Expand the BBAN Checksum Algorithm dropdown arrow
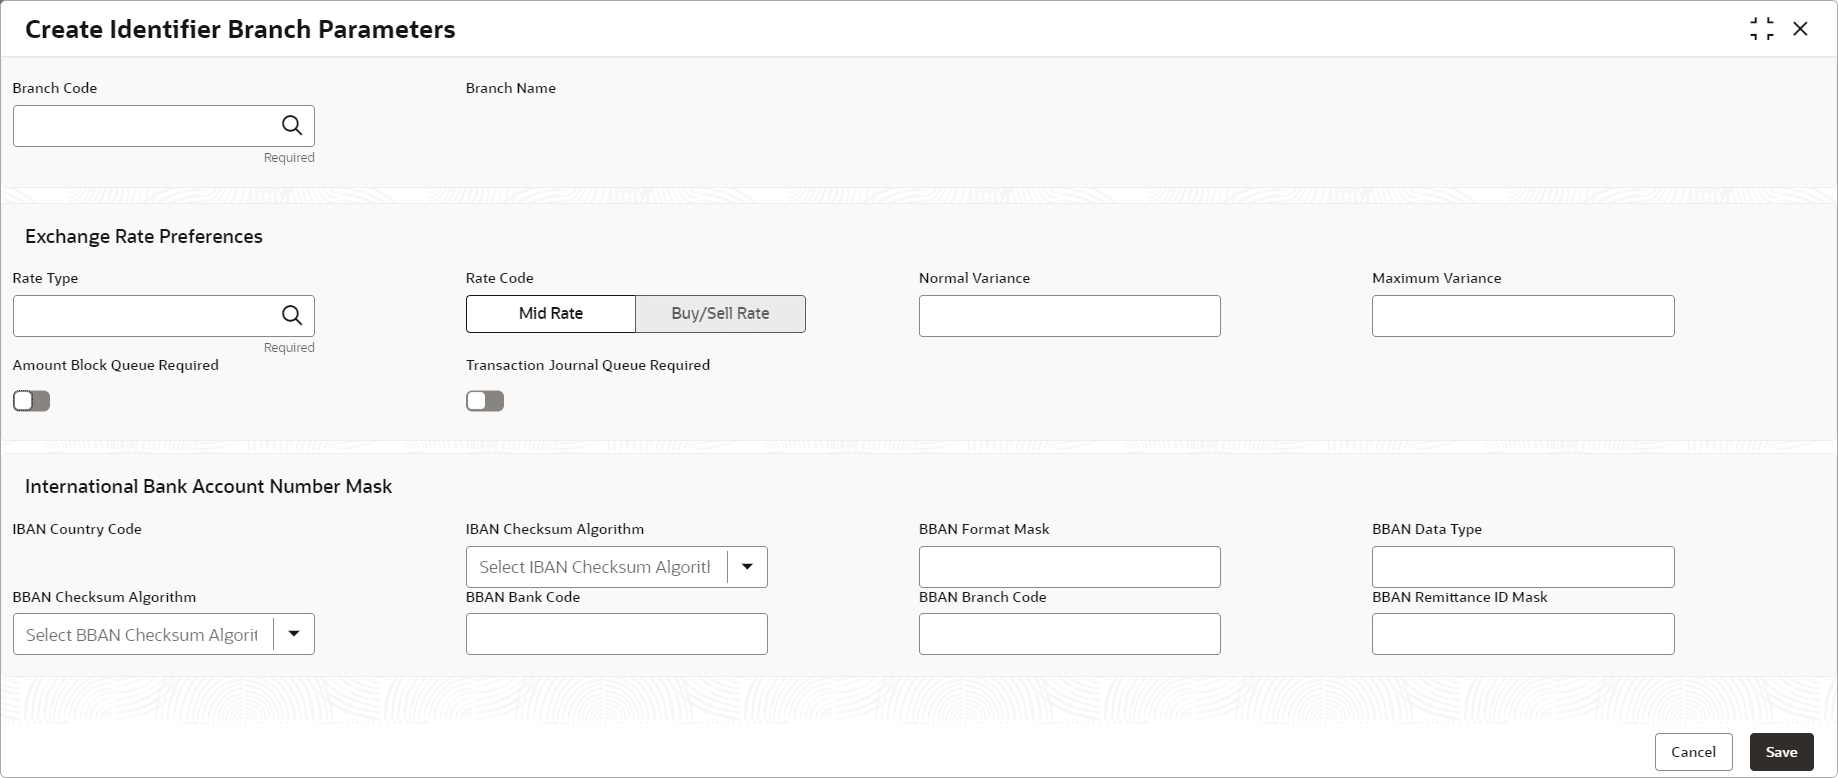The width and height of the screenshot is (1838, 778). (294, 634)
